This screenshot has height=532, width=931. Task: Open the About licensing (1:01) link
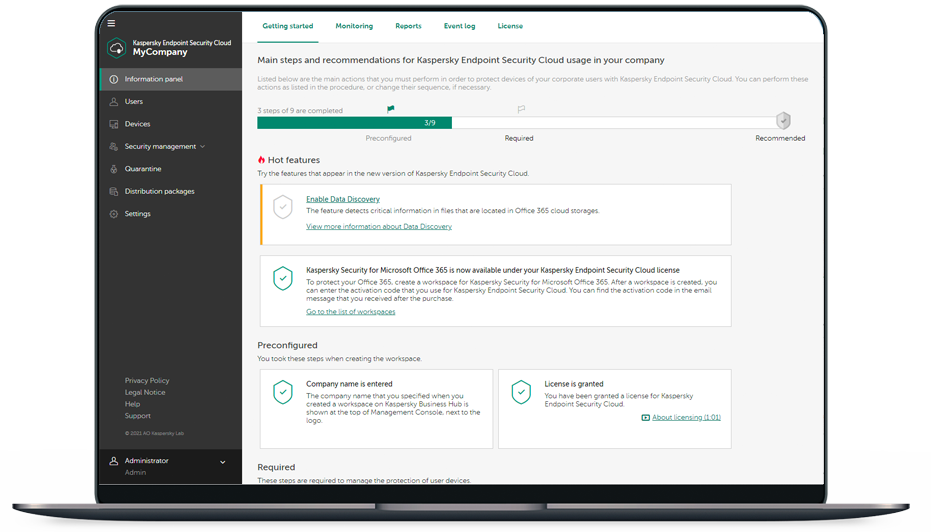click(686, 417)
